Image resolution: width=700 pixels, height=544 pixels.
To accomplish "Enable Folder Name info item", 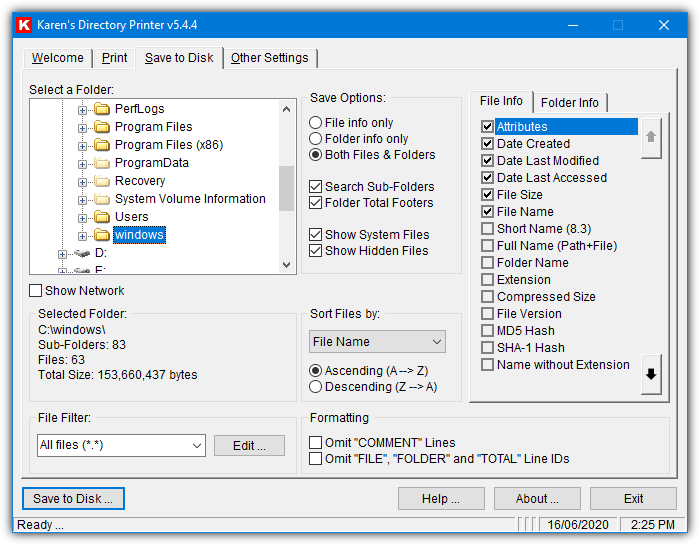I will [487, 262].
